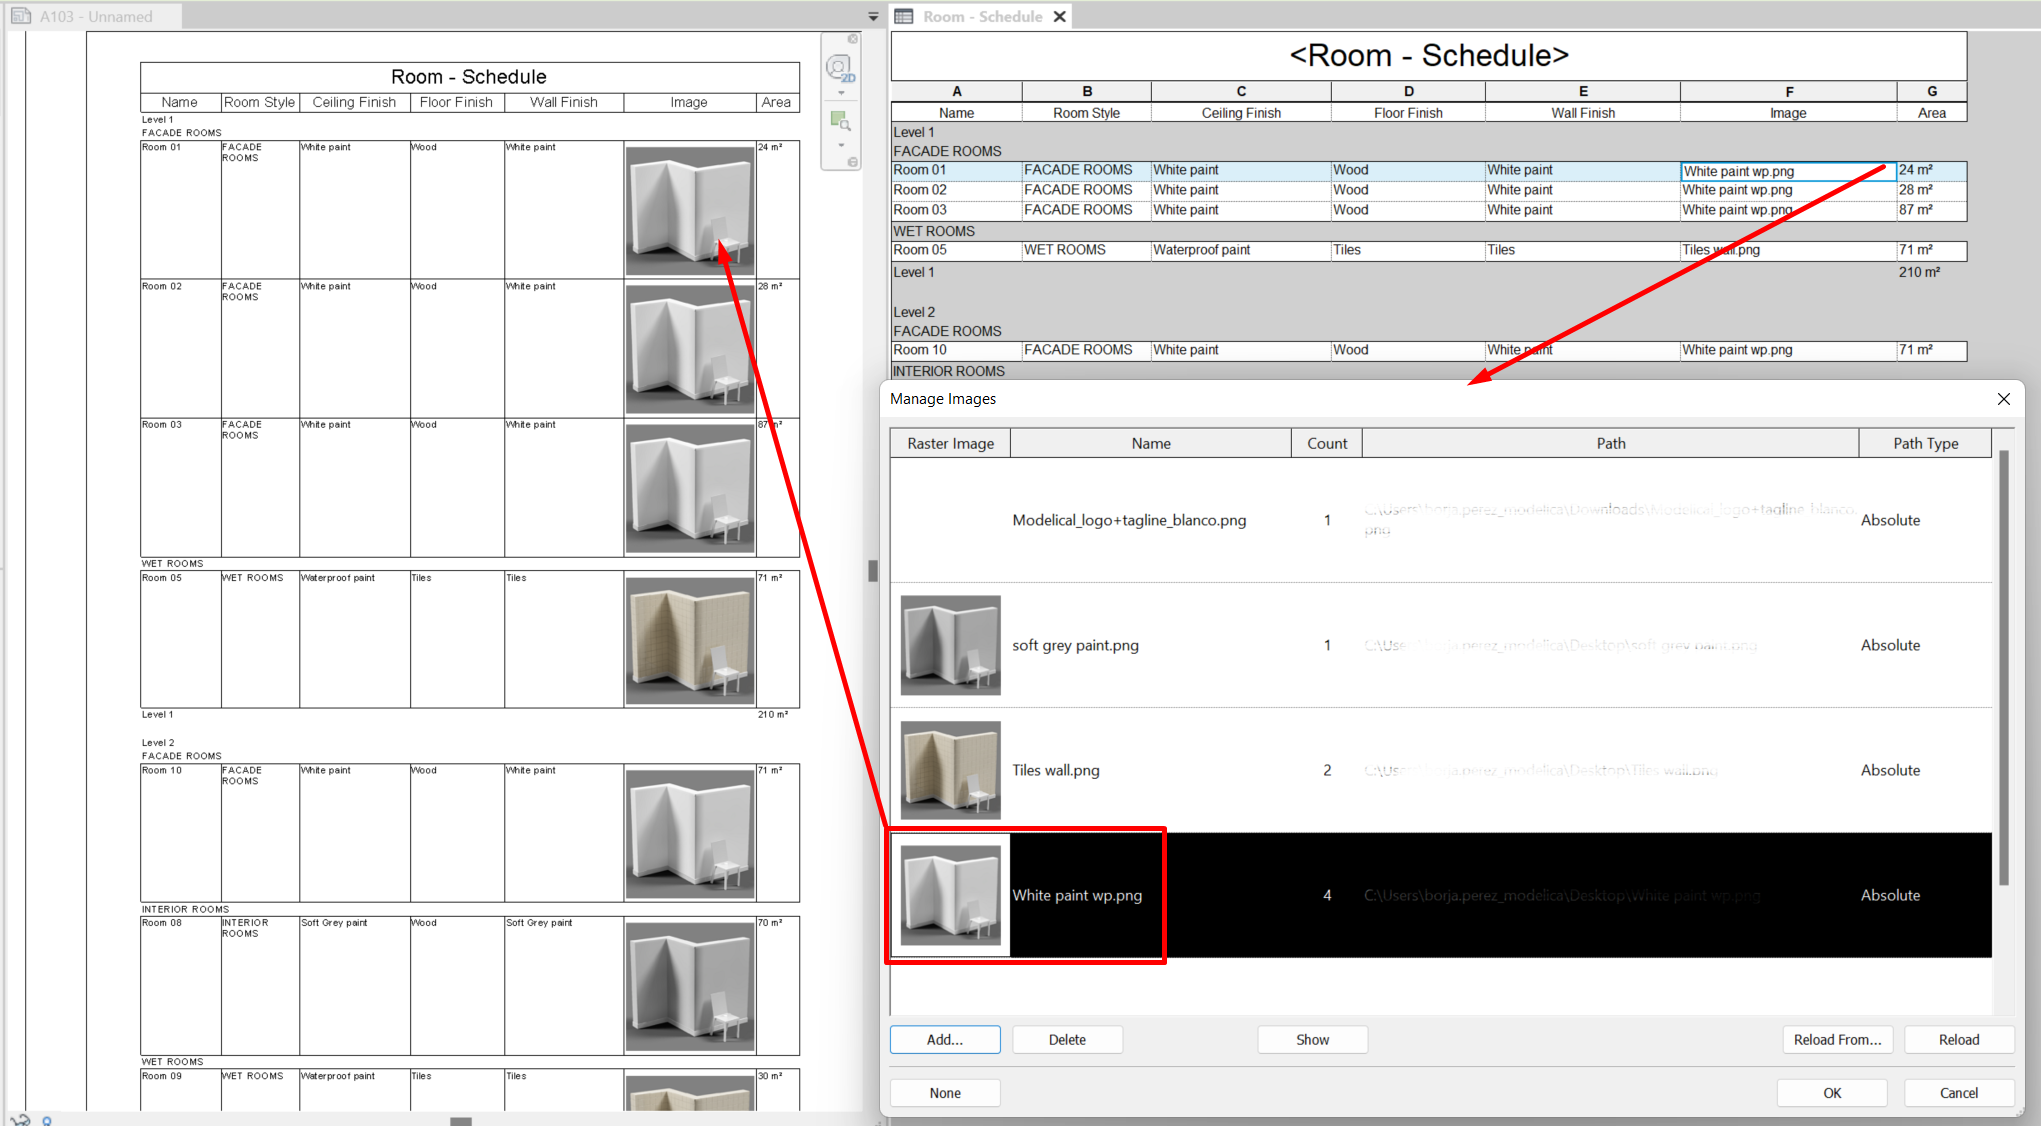
Task: Click the Raster Image column header
Action: point(950,443)
